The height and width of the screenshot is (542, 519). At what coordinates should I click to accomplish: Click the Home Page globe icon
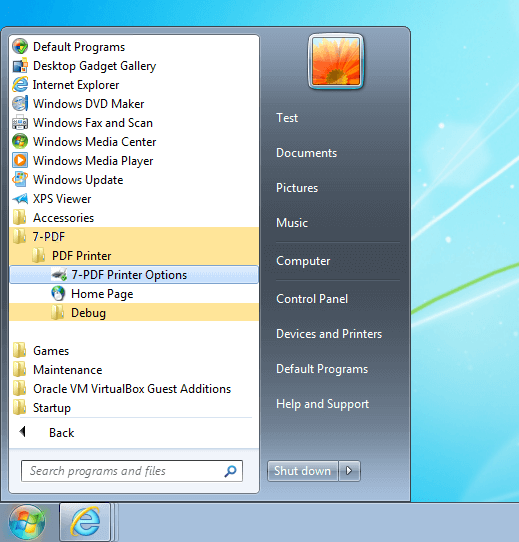(58, 293)
